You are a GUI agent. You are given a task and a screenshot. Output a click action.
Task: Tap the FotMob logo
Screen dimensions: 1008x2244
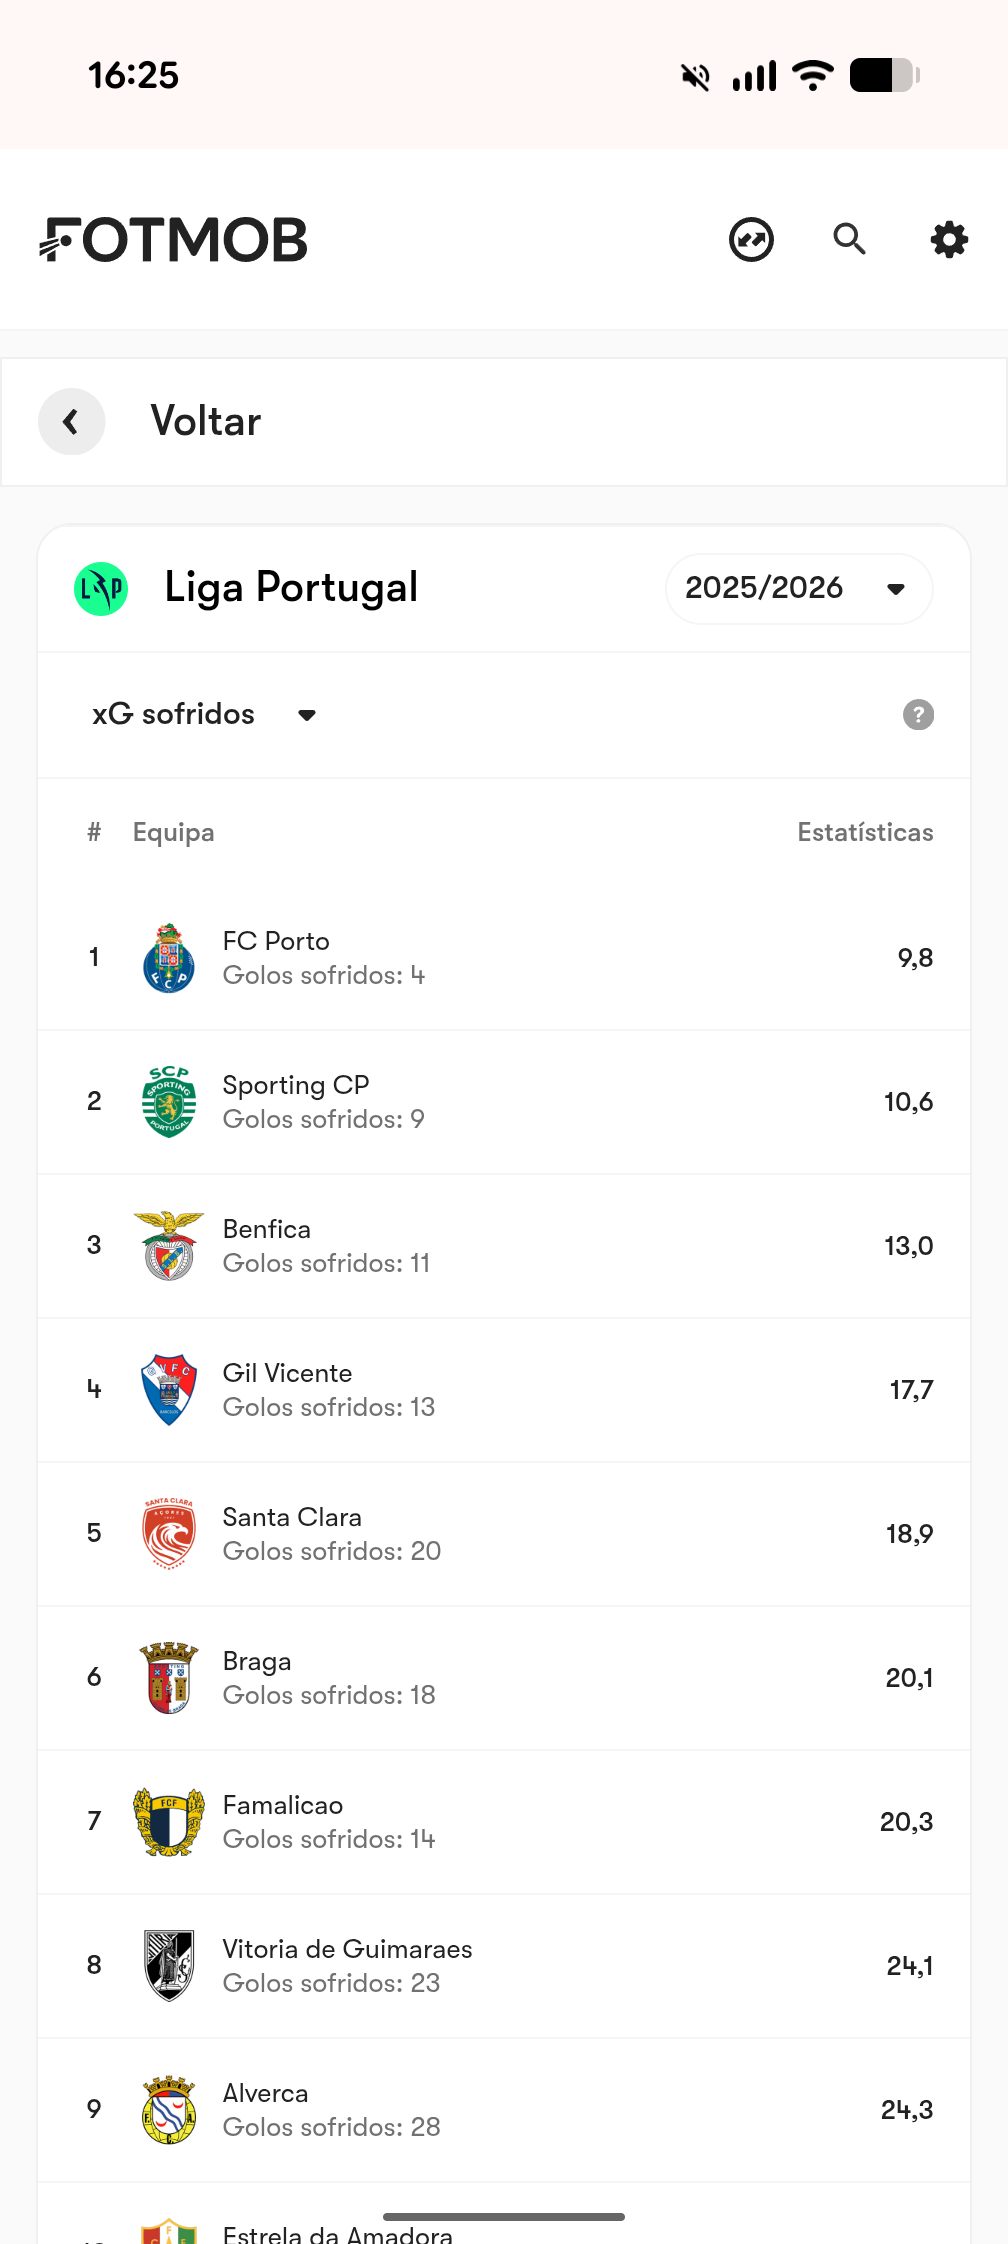[x=174, y=240]
